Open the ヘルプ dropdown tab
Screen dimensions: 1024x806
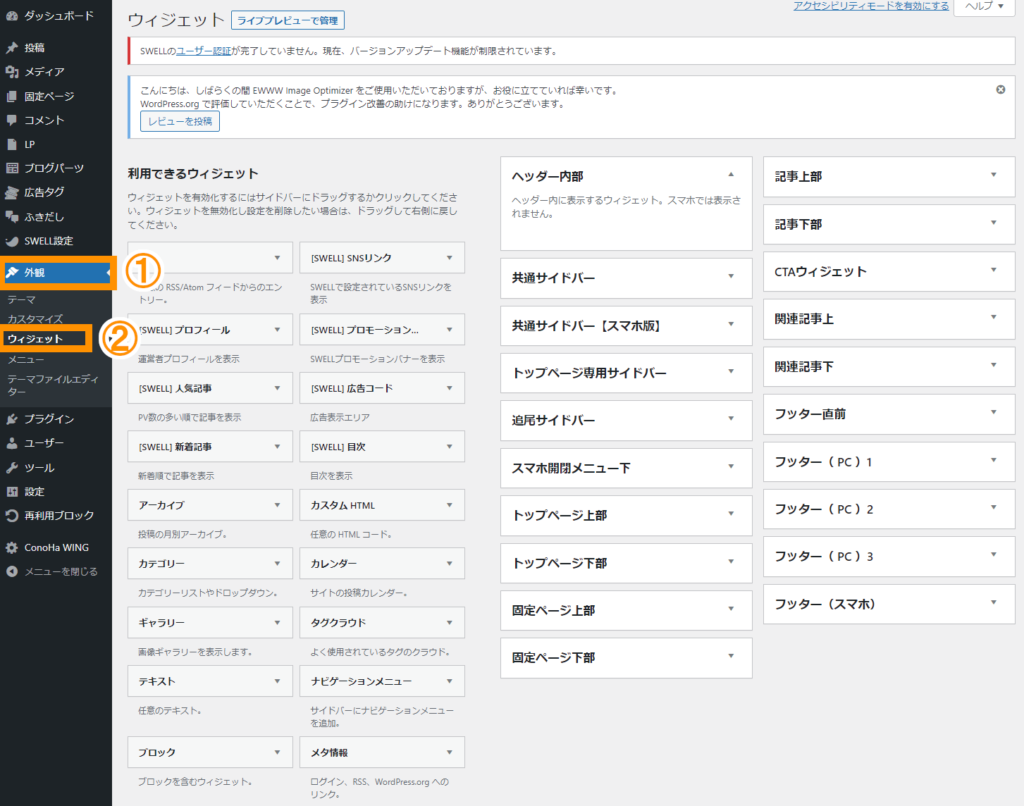[x=984, y=7]
